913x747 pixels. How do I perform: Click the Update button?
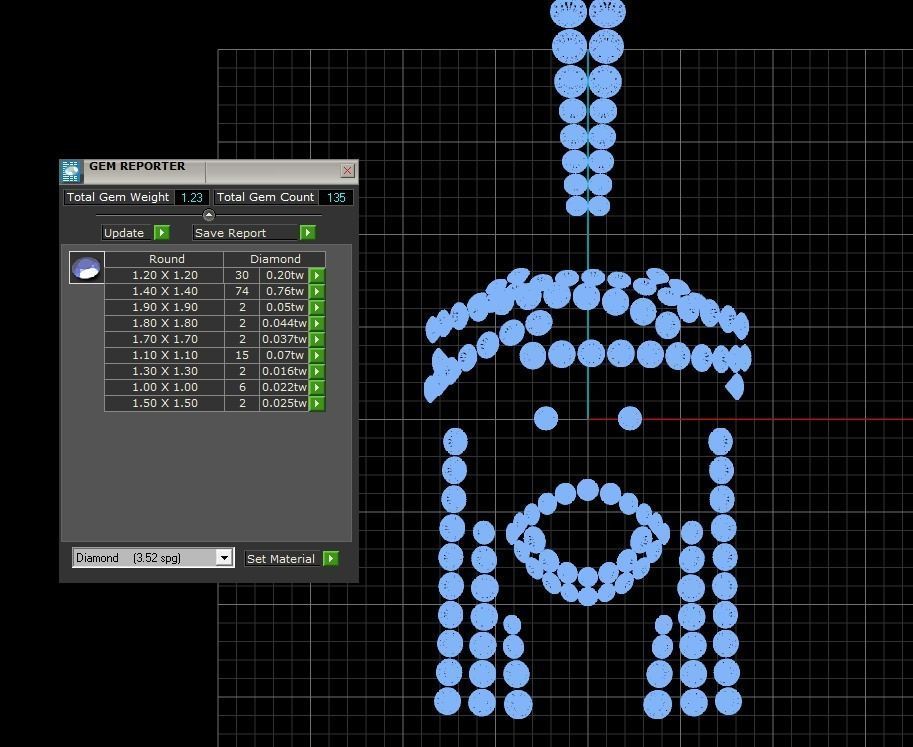(x=127, y=233)
